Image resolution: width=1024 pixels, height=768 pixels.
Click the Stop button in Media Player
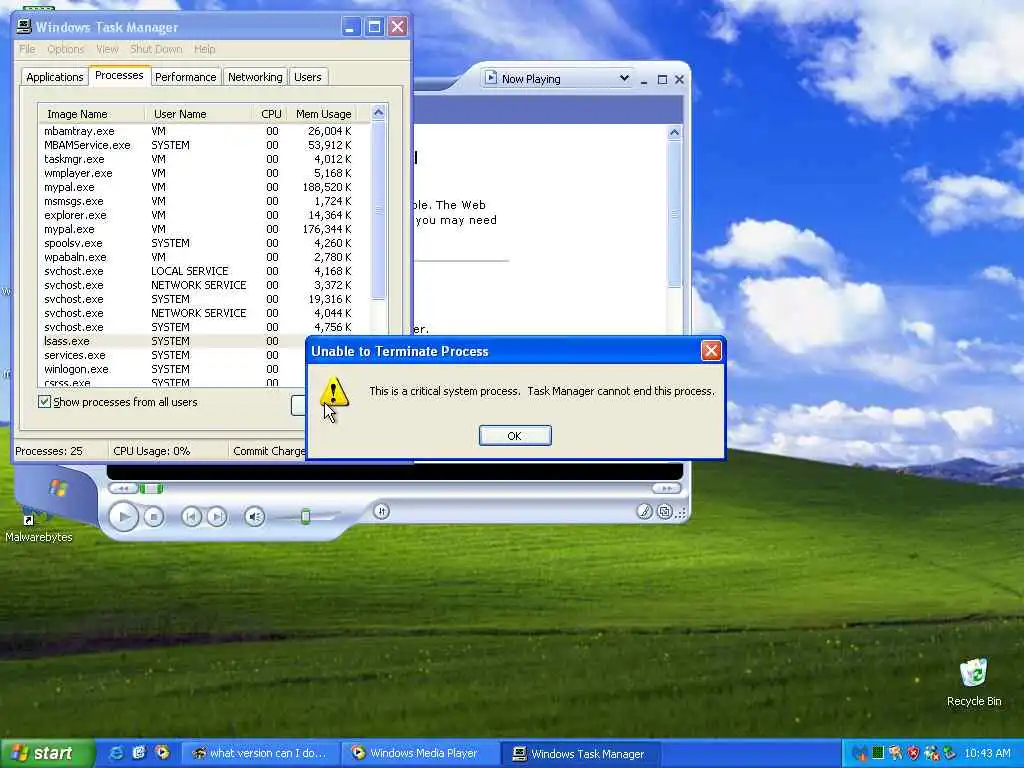click(153, 517)
